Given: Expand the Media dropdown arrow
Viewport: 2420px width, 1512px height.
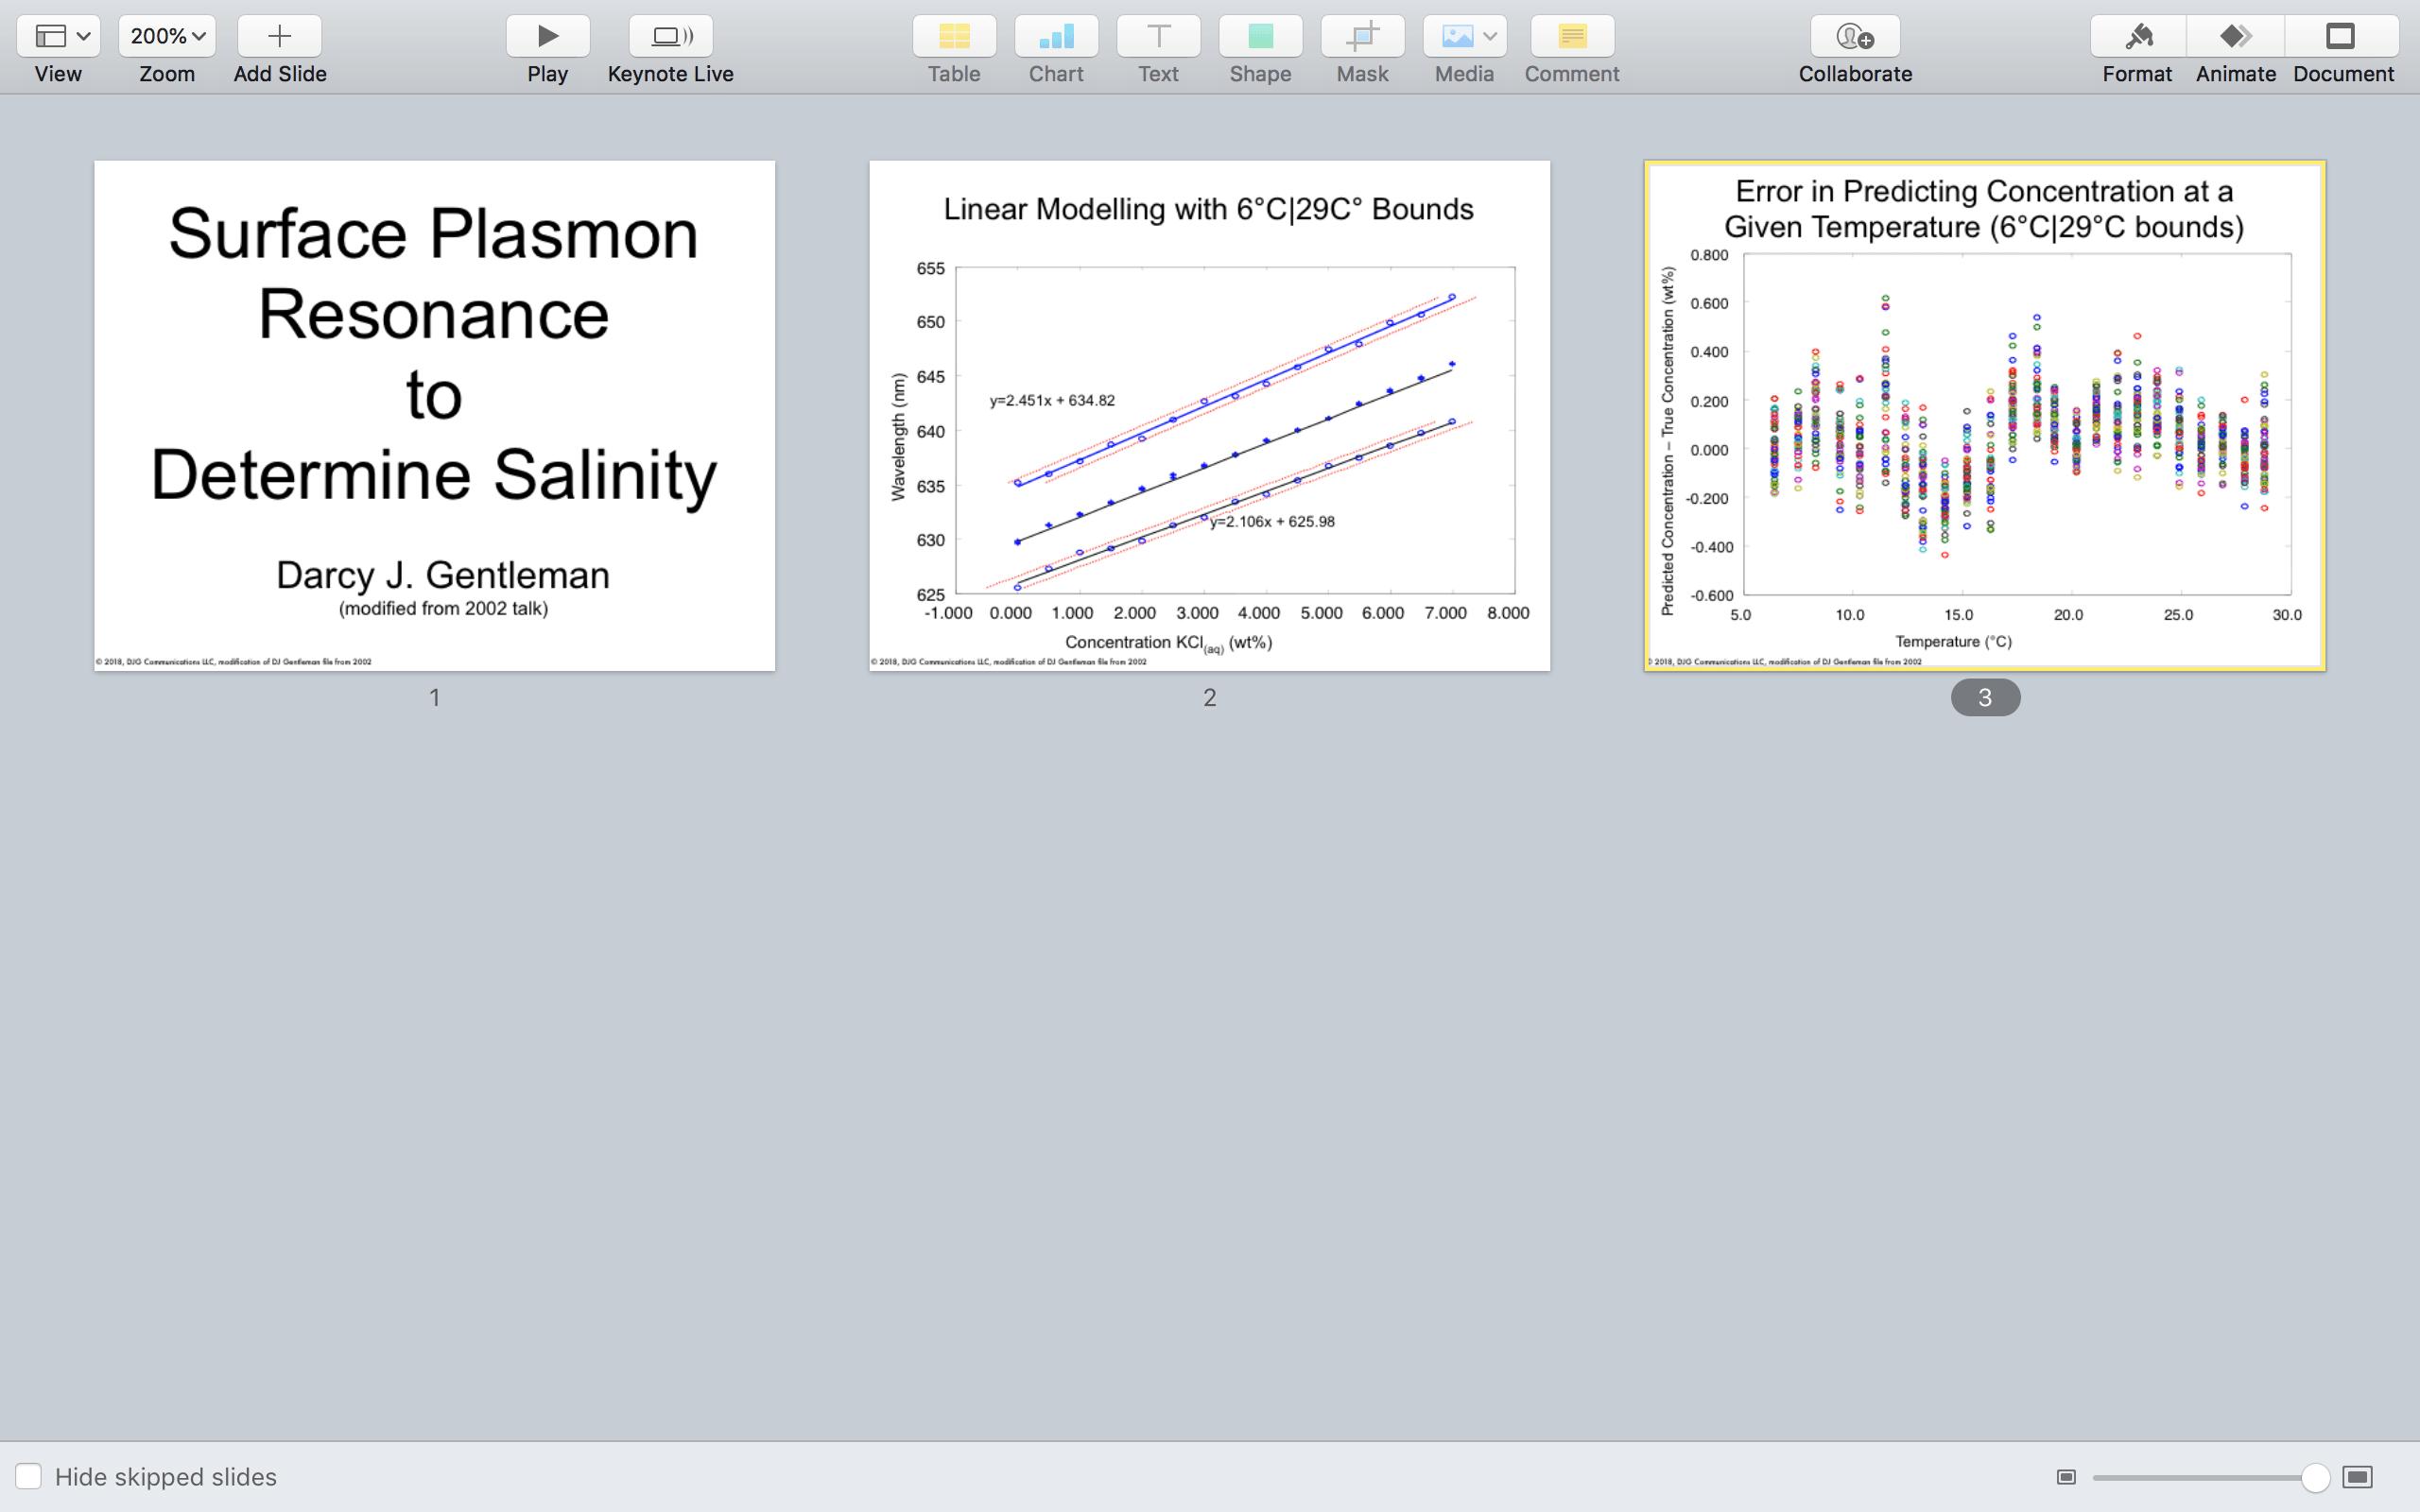Looking at the screenshot, I should [x=1490, y=37].
